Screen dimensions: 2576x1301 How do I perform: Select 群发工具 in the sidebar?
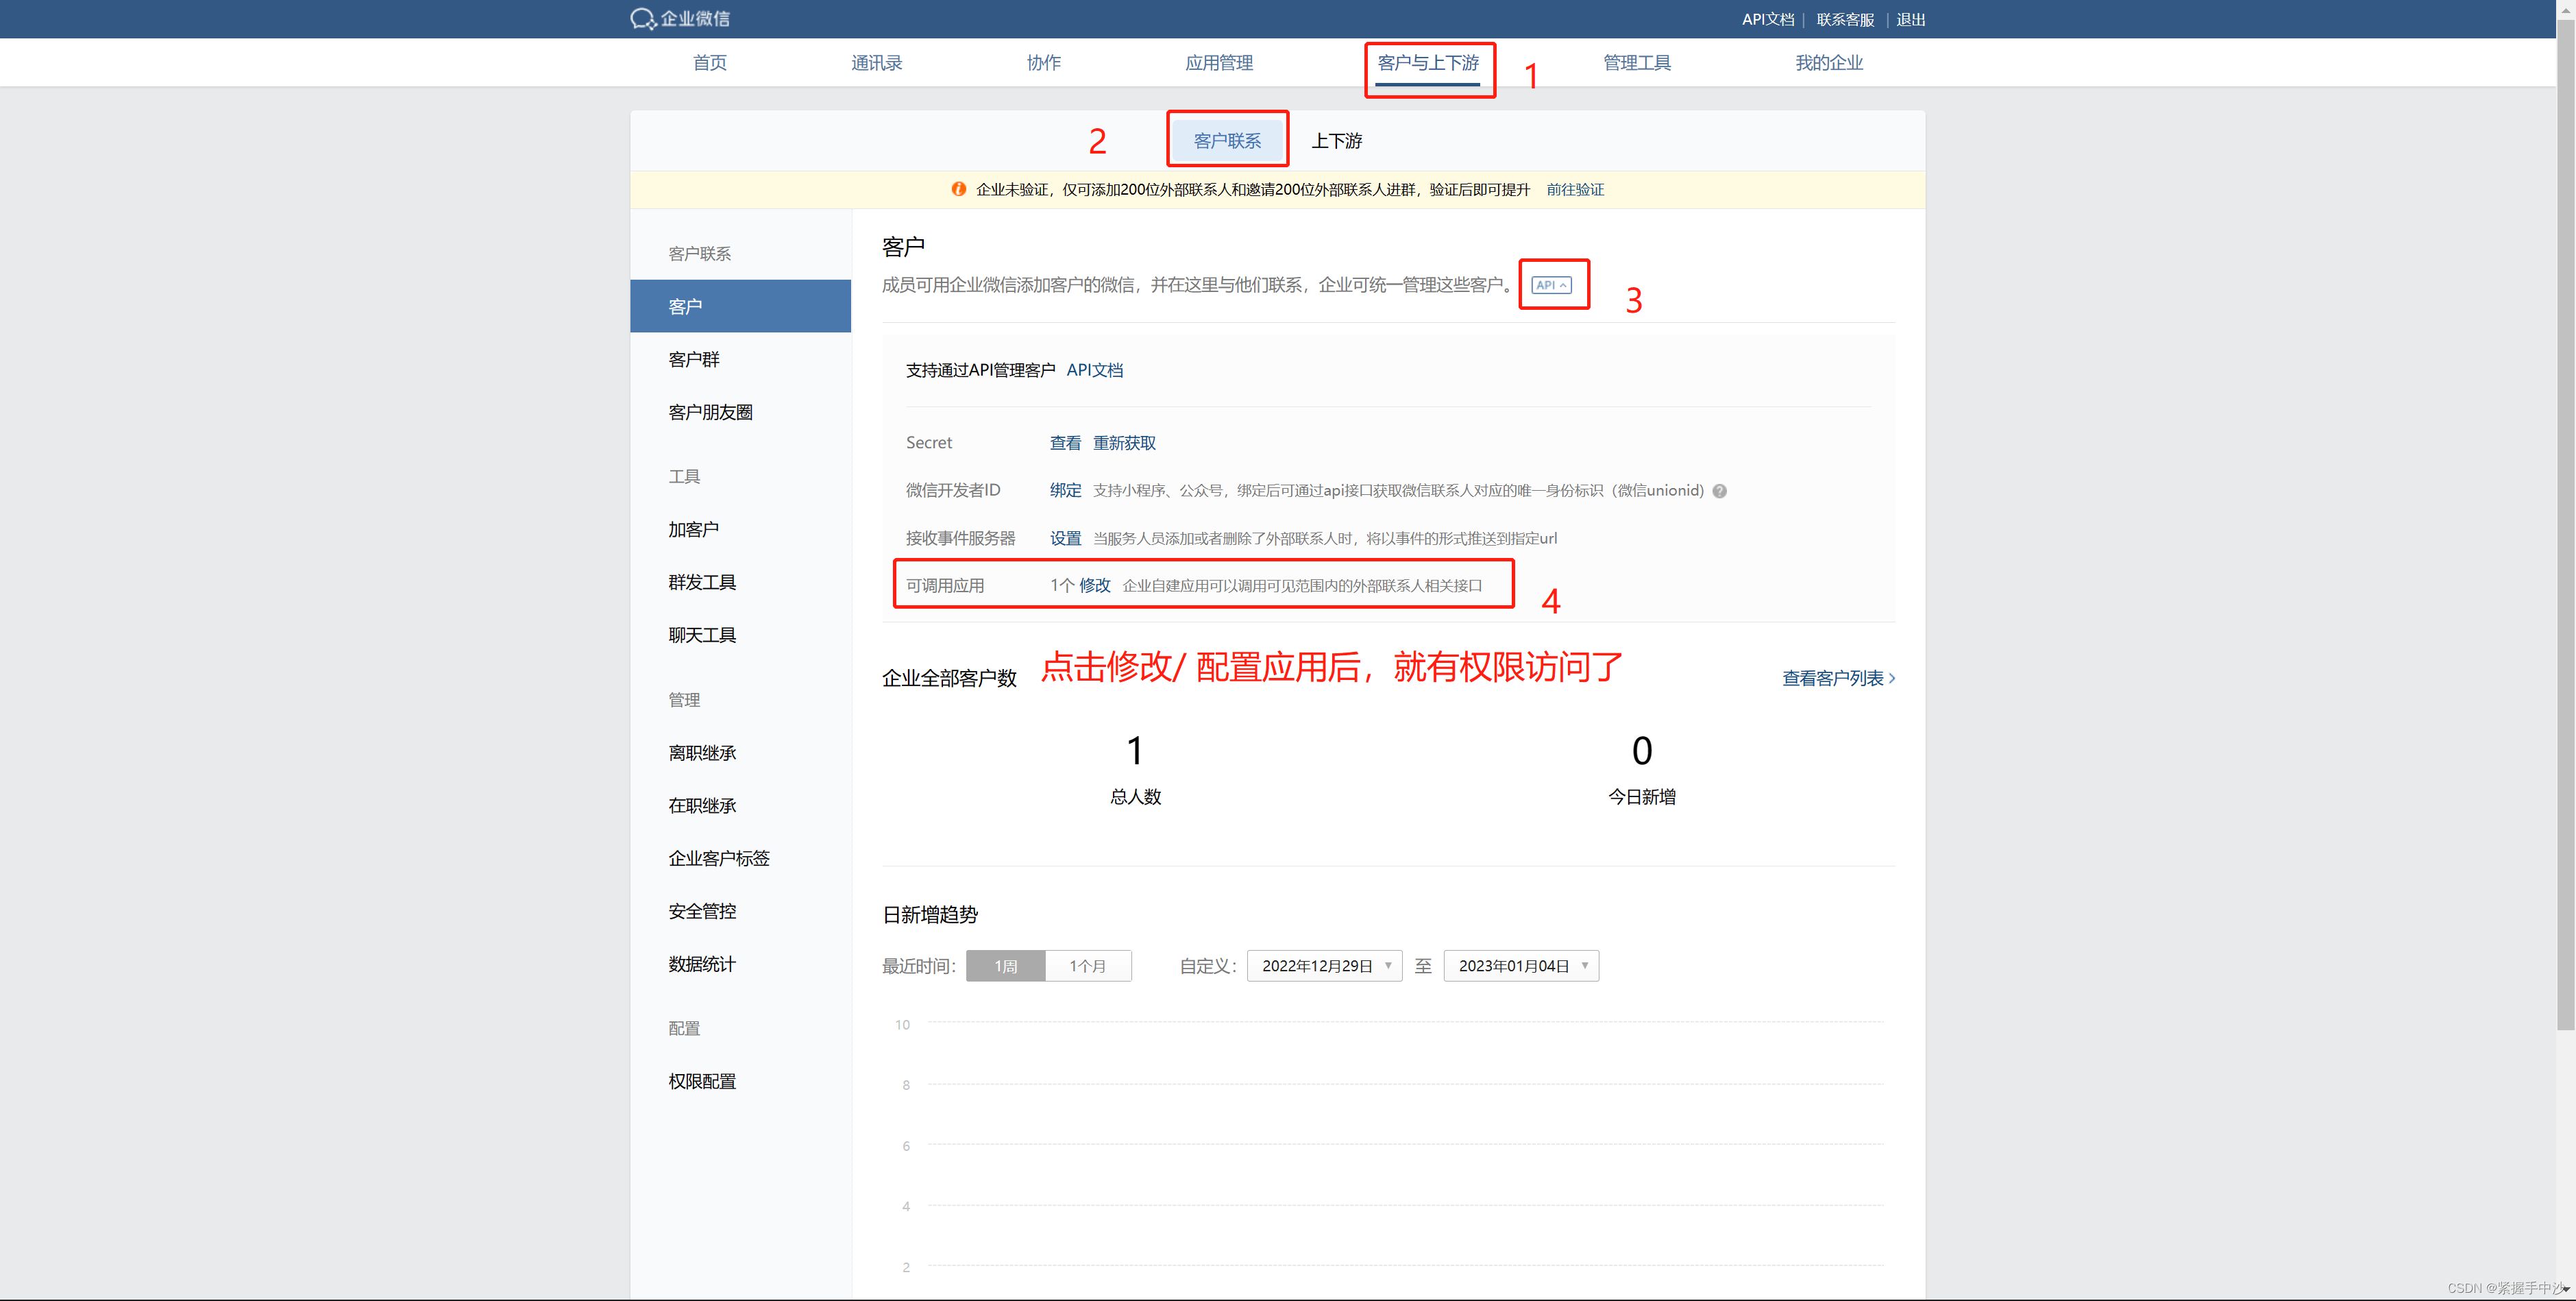tap(701, 581)
